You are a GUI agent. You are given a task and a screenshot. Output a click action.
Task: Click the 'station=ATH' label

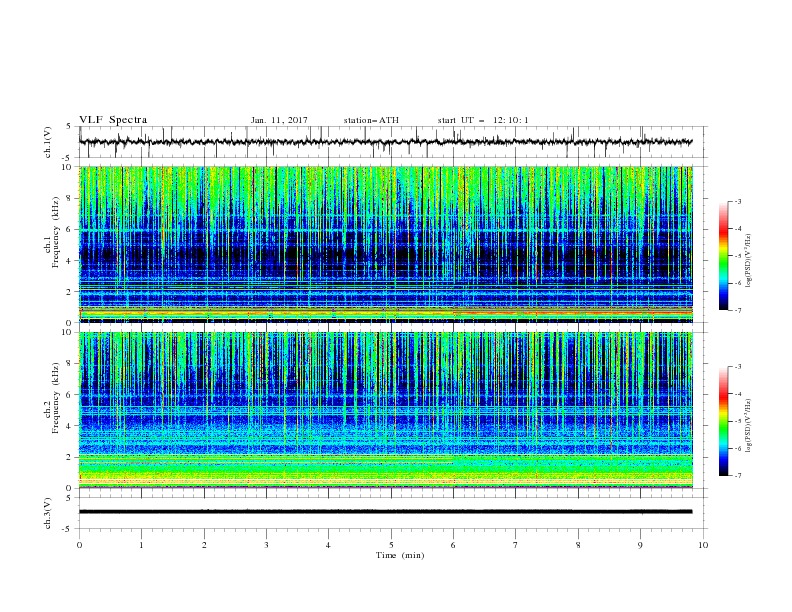[x=371, y=120]
